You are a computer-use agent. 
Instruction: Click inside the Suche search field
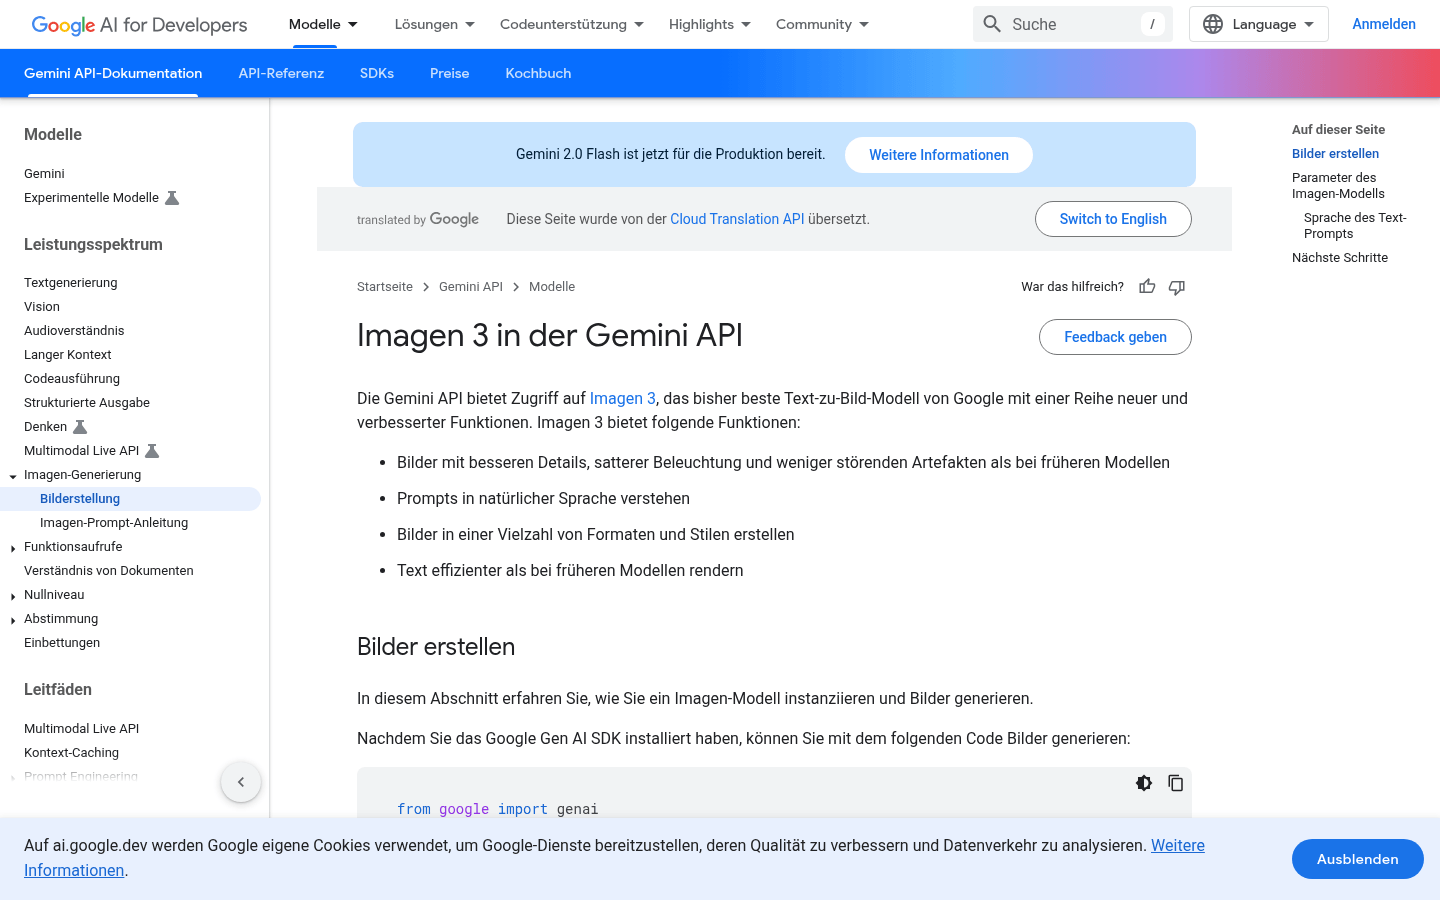tap(1073, 24)
